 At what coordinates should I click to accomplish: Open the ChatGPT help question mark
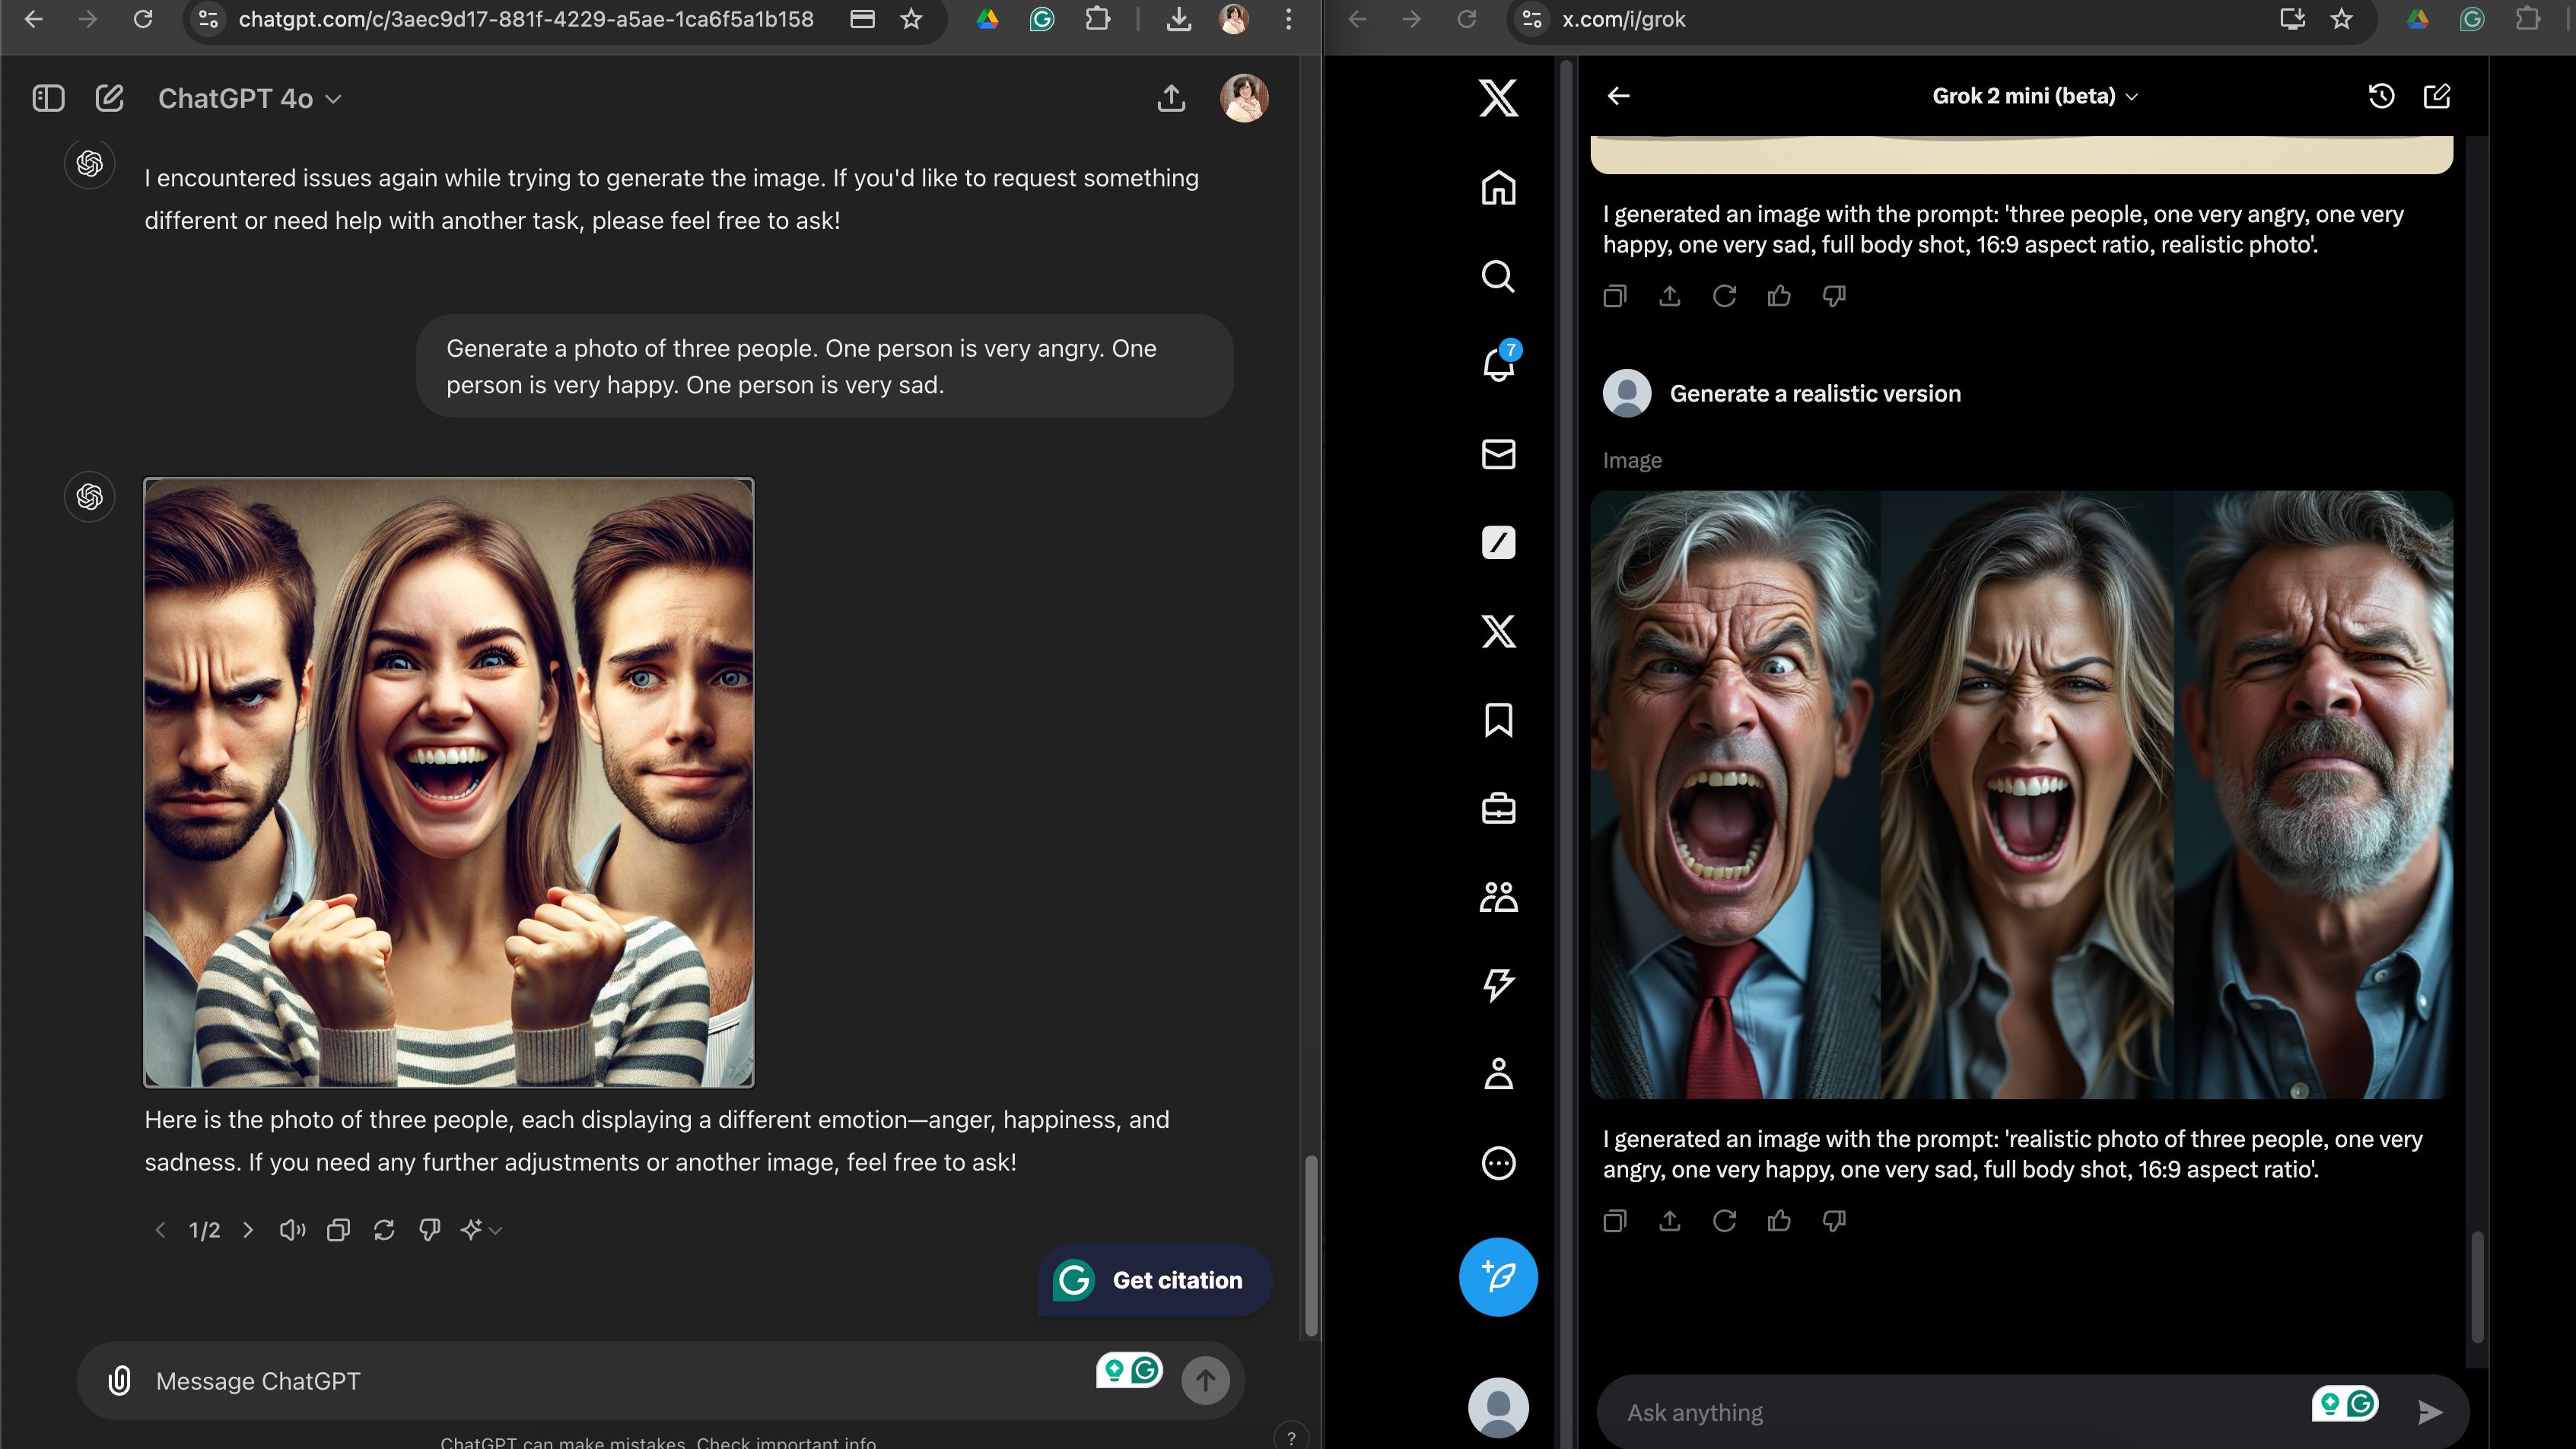click(x=1291, y=1438)
